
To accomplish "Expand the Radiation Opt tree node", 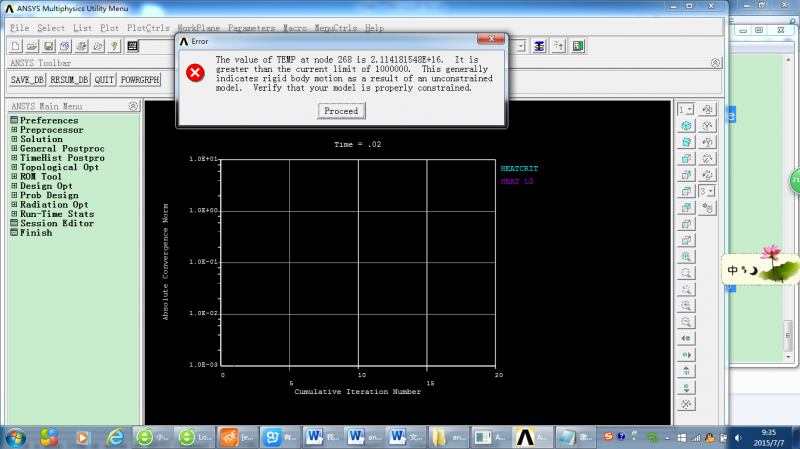I will pyautogui.click(x=14, y=205).
